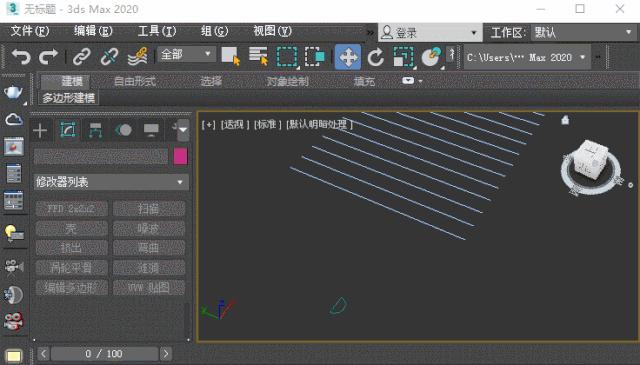Open the C:\Users project path dropdown
640x365 pixels.
(527, 58)
